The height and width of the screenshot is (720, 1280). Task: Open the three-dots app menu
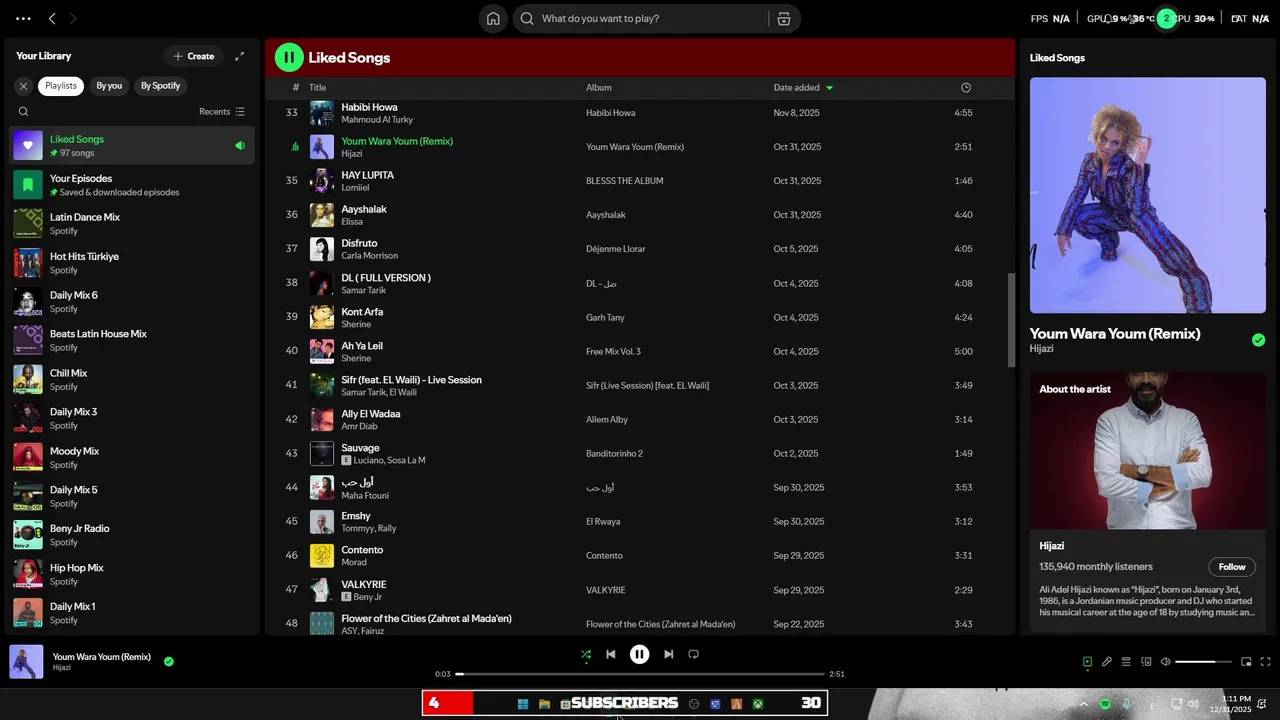[x=23, y=18]
